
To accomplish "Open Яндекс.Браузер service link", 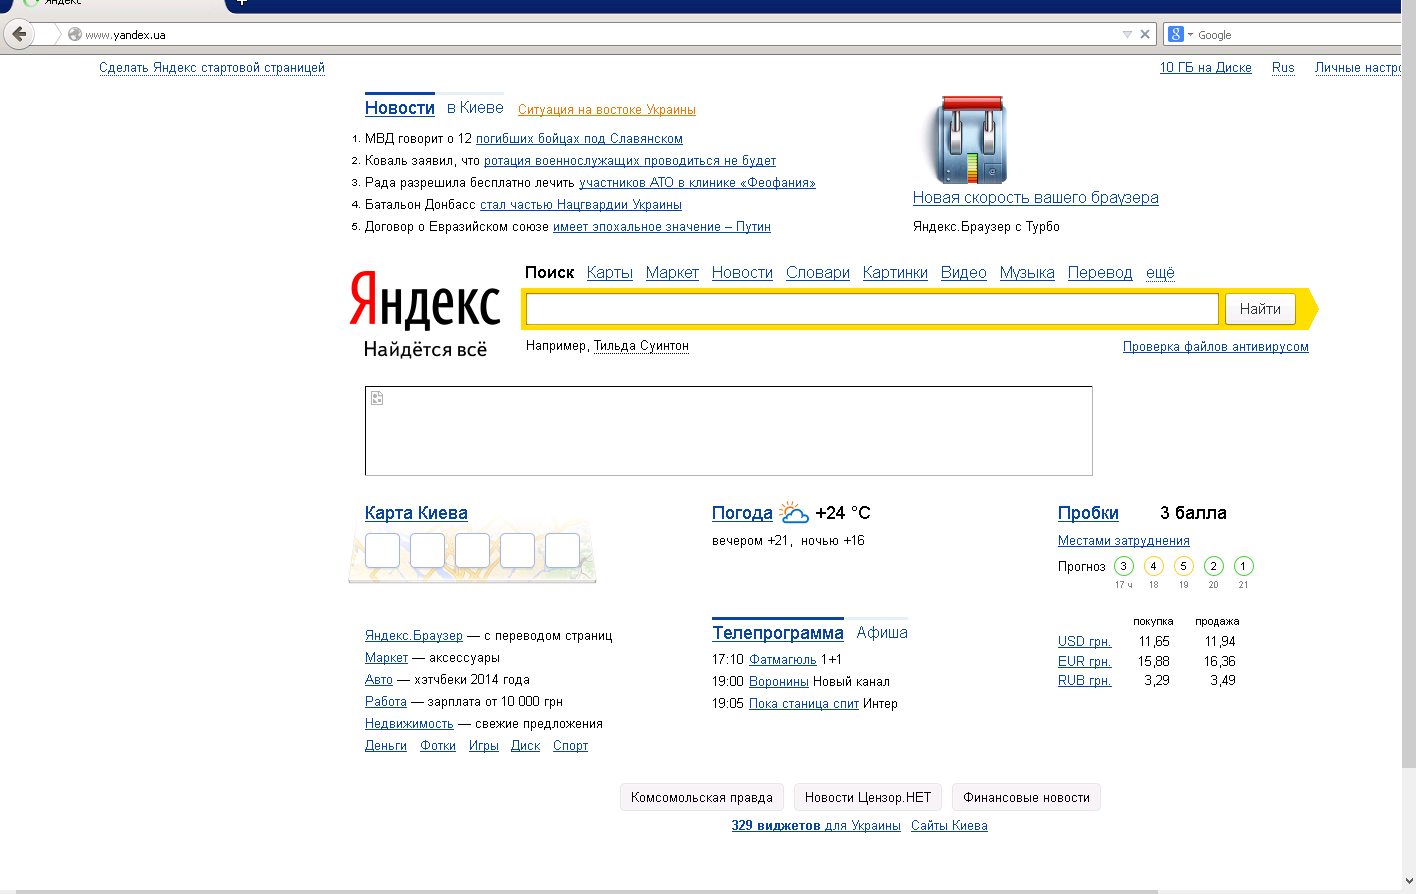I will [x=414, y=636].
